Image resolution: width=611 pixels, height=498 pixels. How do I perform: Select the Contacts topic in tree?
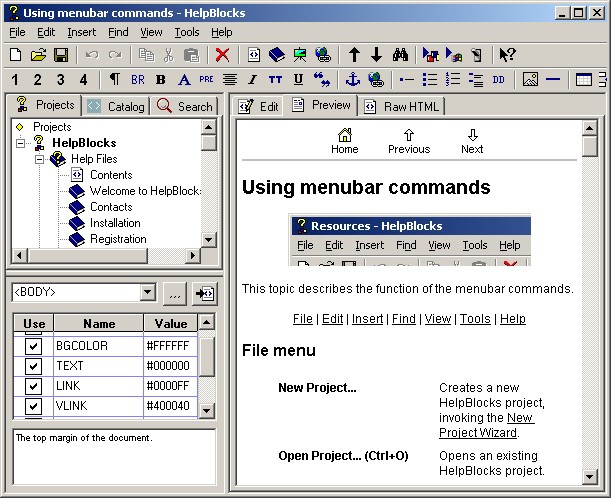[x=111, y=207]
